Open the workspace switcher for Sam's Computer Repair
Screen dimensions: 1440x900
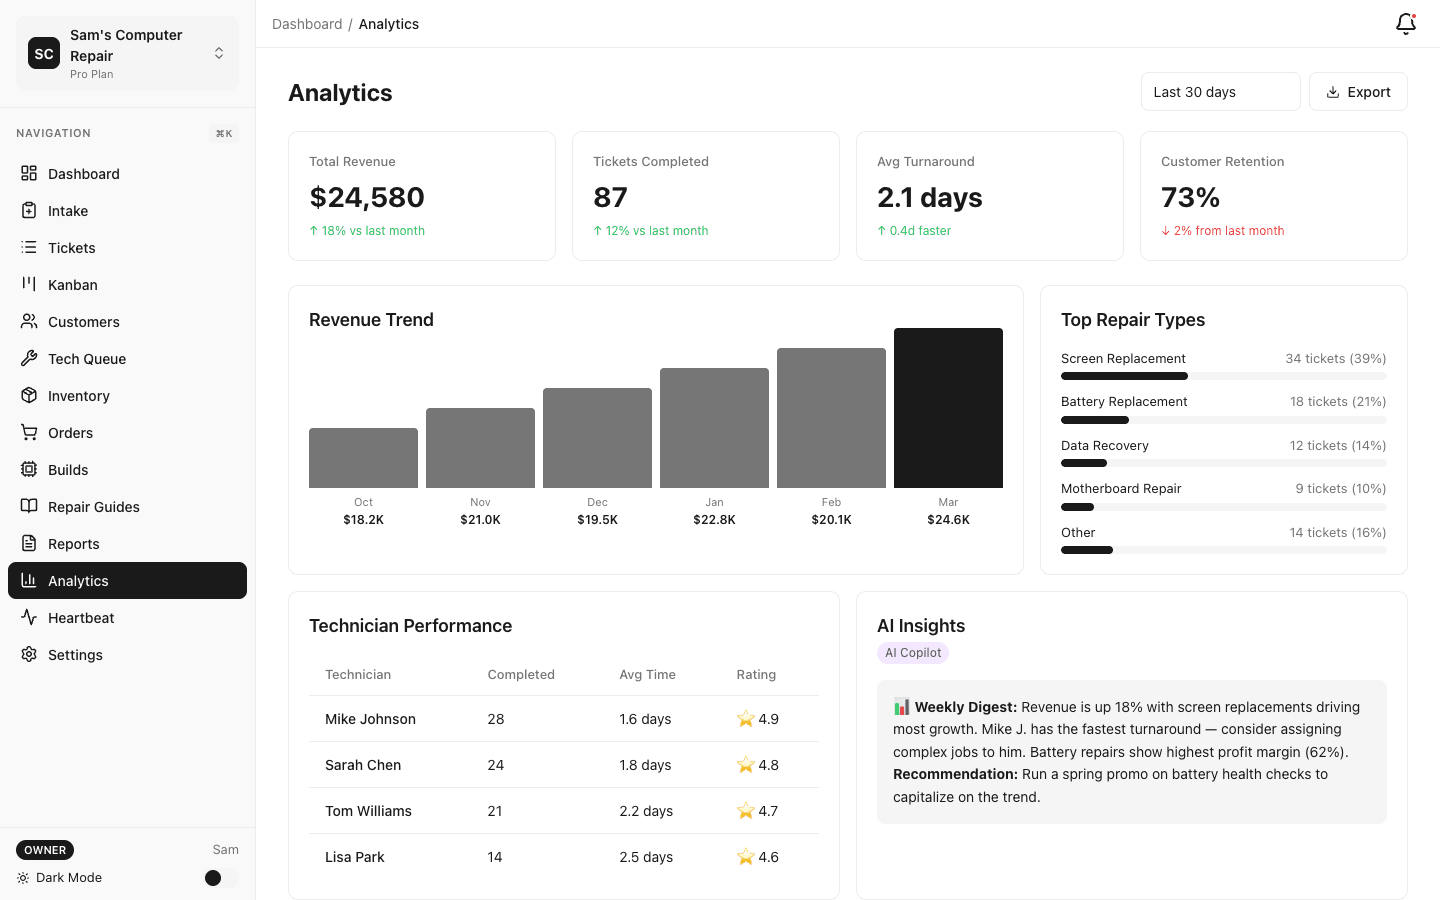point(218,53)
